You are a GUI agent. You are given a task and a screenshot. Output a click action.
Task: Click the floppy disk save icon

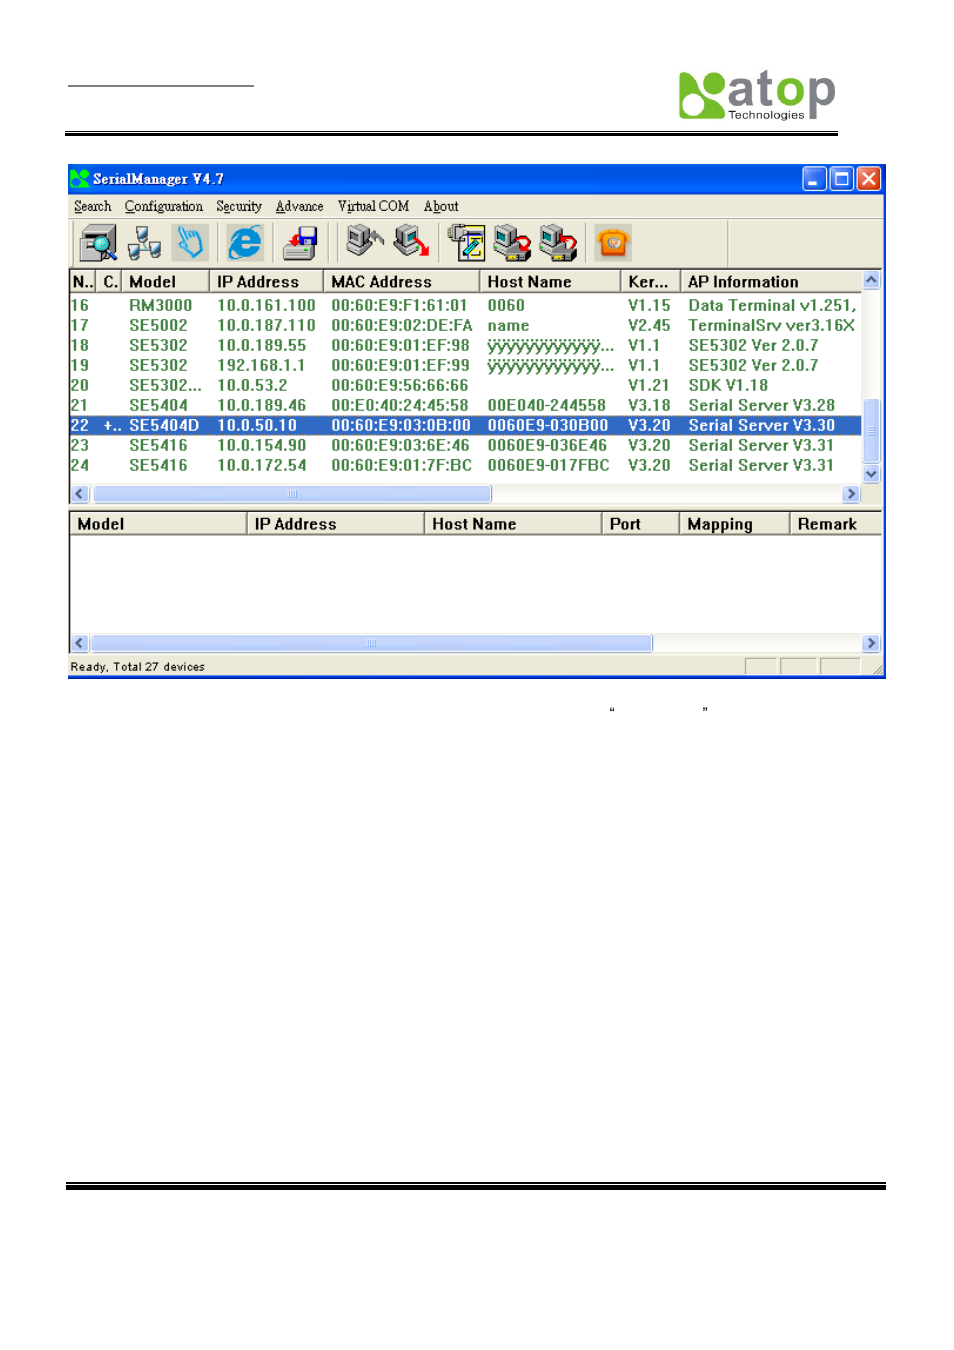[300, 242]
